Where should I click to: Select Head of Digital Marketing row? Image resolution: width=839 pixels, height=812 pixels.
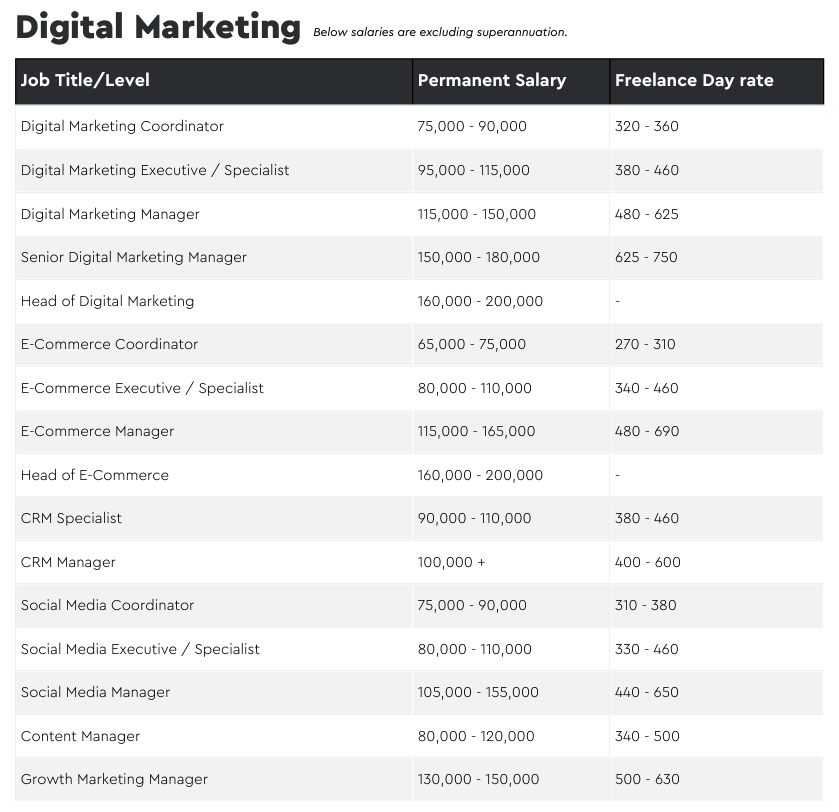click(419, 301)
